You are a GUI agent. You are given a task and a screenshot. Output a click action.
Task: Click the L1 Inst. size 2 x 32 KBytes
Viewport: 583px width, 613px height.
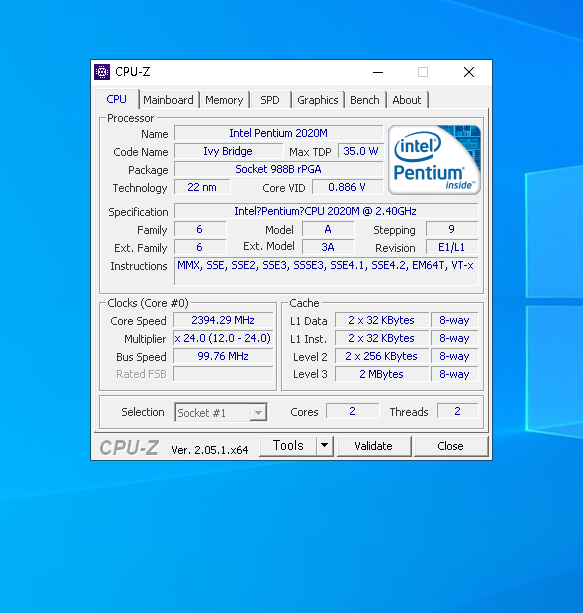(382, 338)
